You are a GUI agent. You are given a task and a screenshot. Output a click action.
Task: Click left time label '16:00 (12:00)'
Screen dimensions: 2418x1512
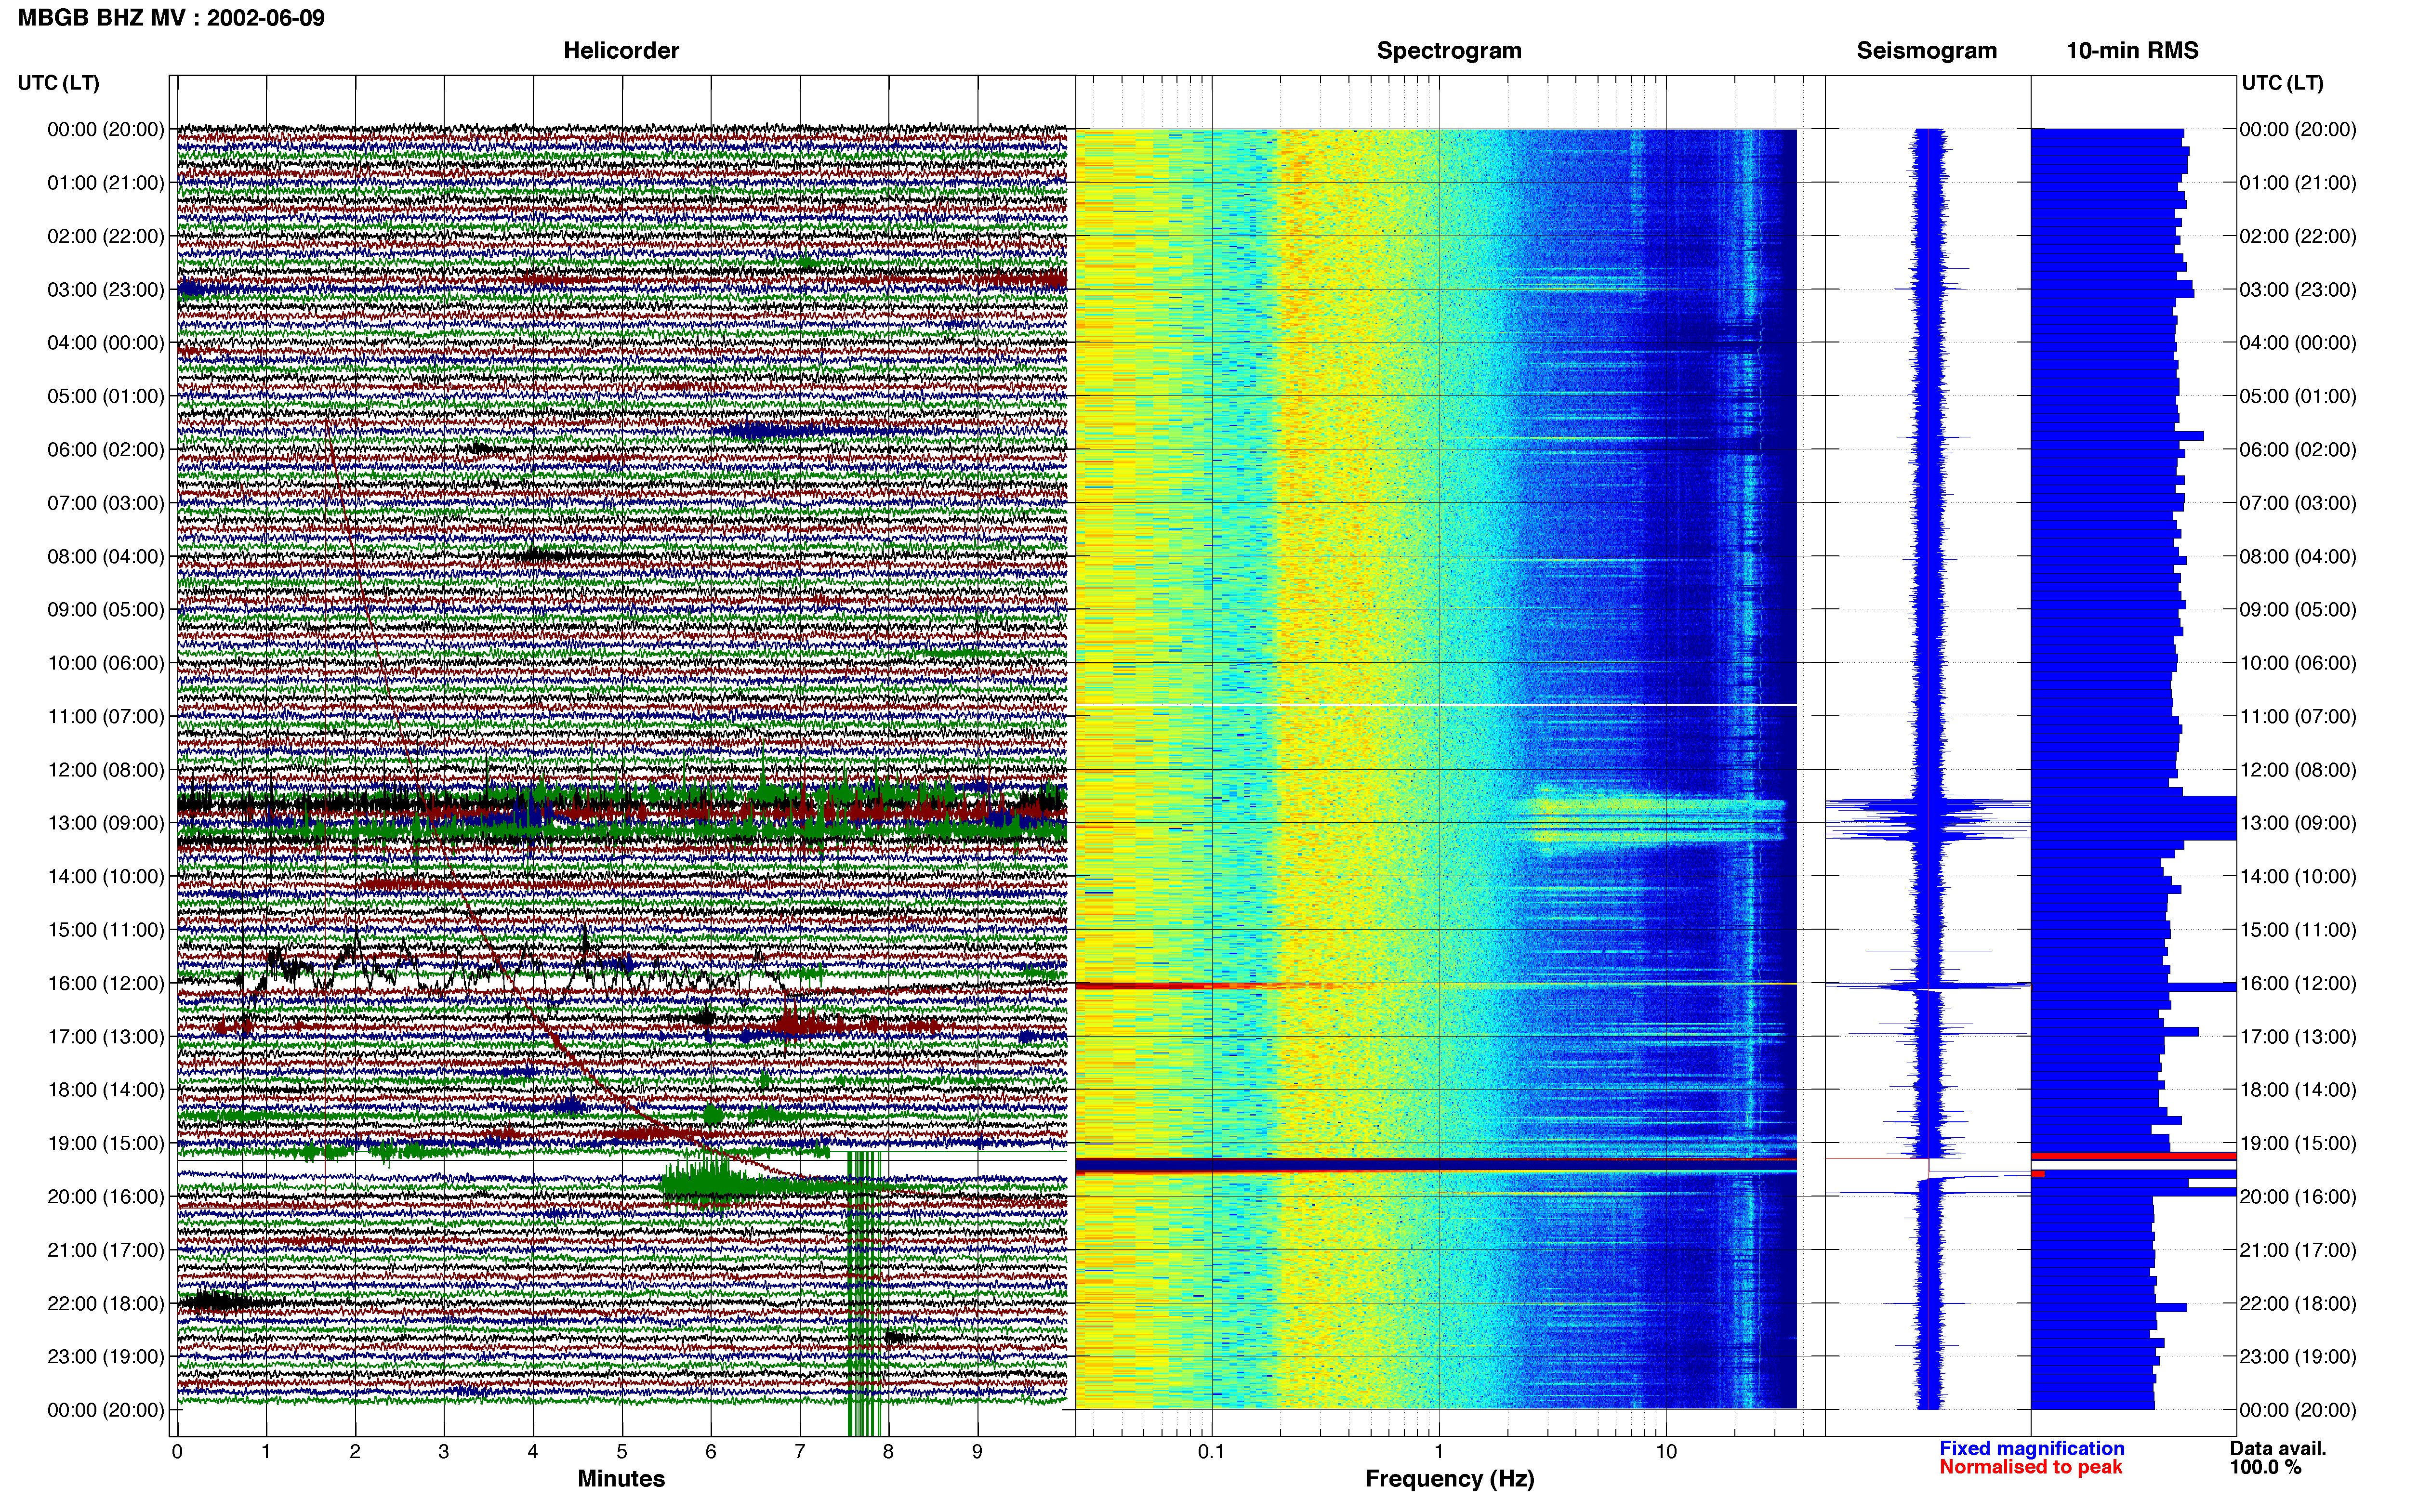(106, 983)
